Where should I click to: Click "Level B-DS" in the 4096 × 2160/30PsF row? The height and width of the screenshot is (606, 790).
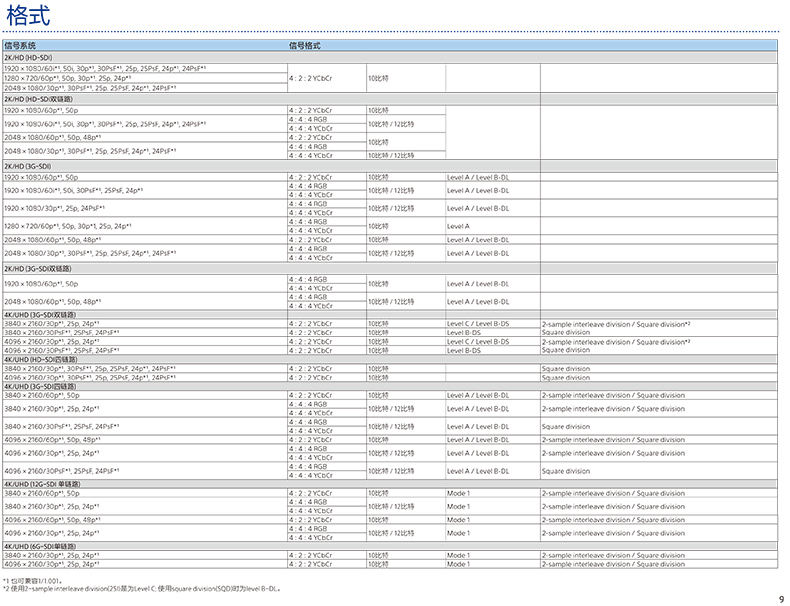(x=464, y=351)
